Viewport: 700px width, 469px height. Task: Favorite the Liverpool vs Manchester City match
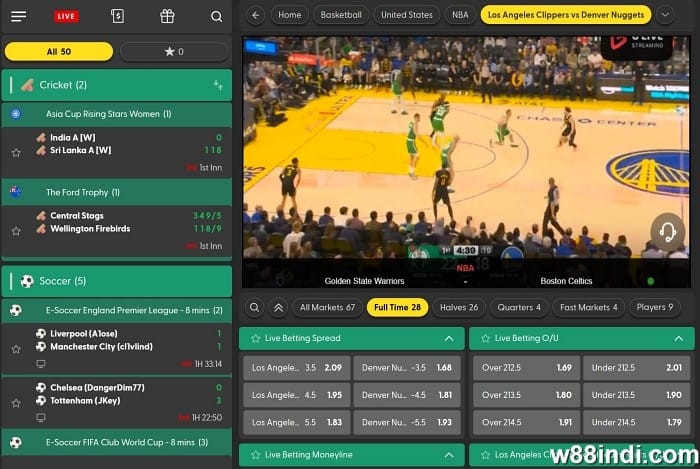(16, 349)
